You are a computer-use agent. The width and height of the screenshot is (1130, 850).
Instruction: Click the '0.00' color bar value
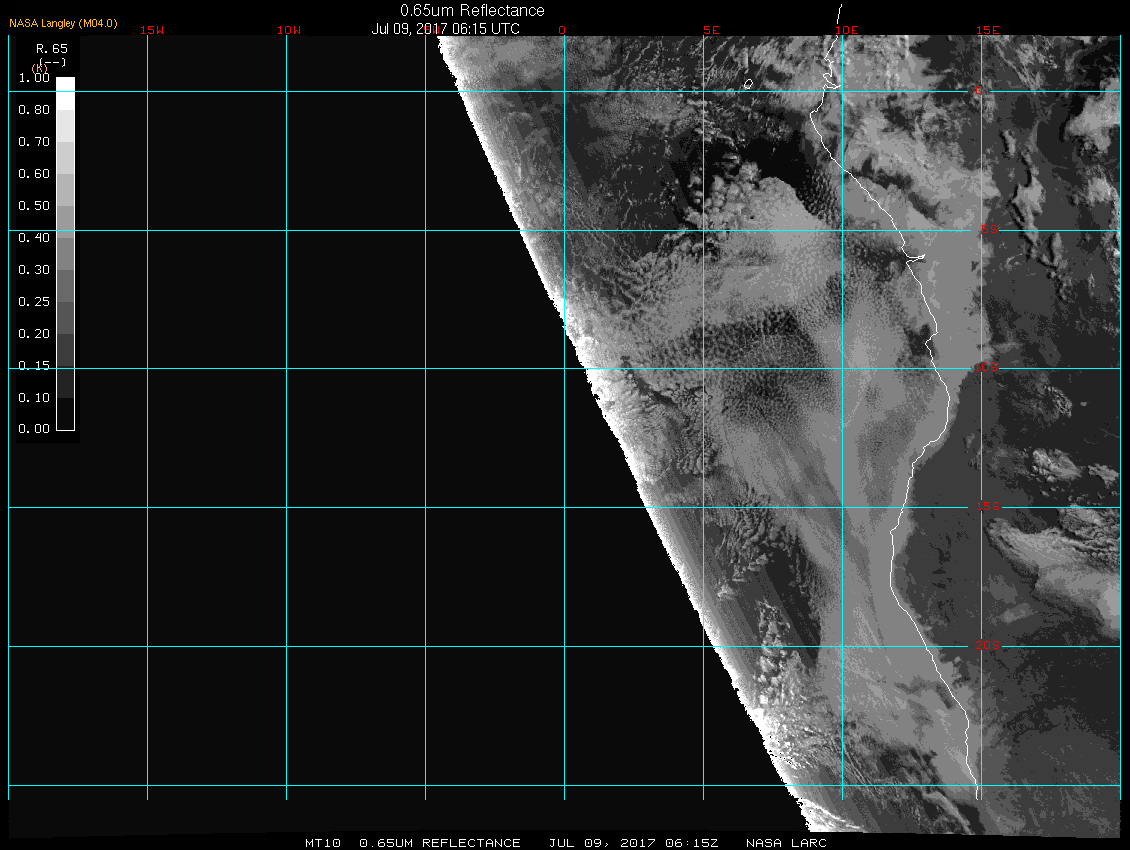click(x=34, y=429)
